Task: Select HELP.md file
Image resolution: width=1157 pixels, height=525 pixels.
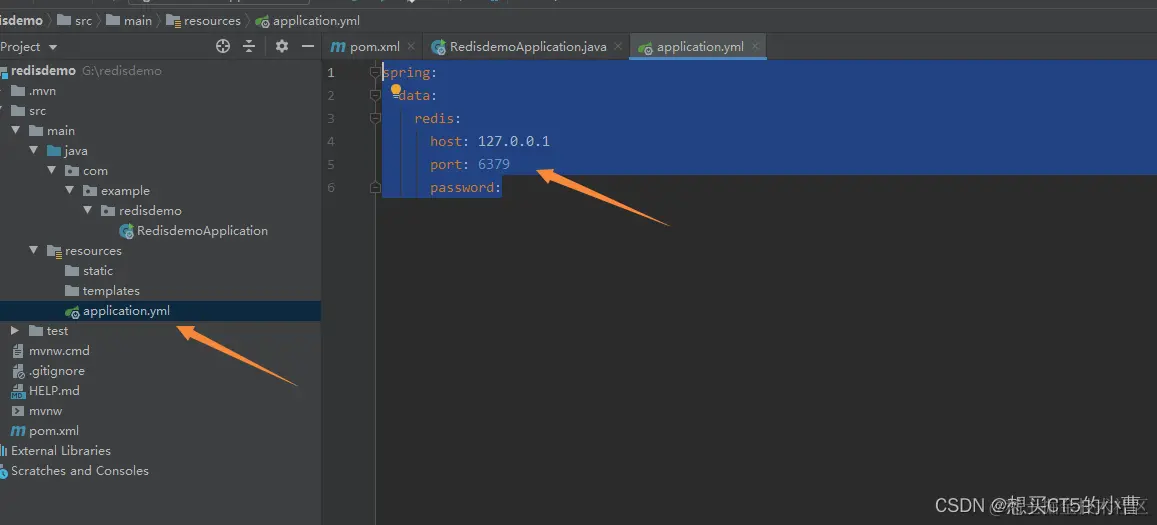Action: pyautogui.click(x=54, y=391)
